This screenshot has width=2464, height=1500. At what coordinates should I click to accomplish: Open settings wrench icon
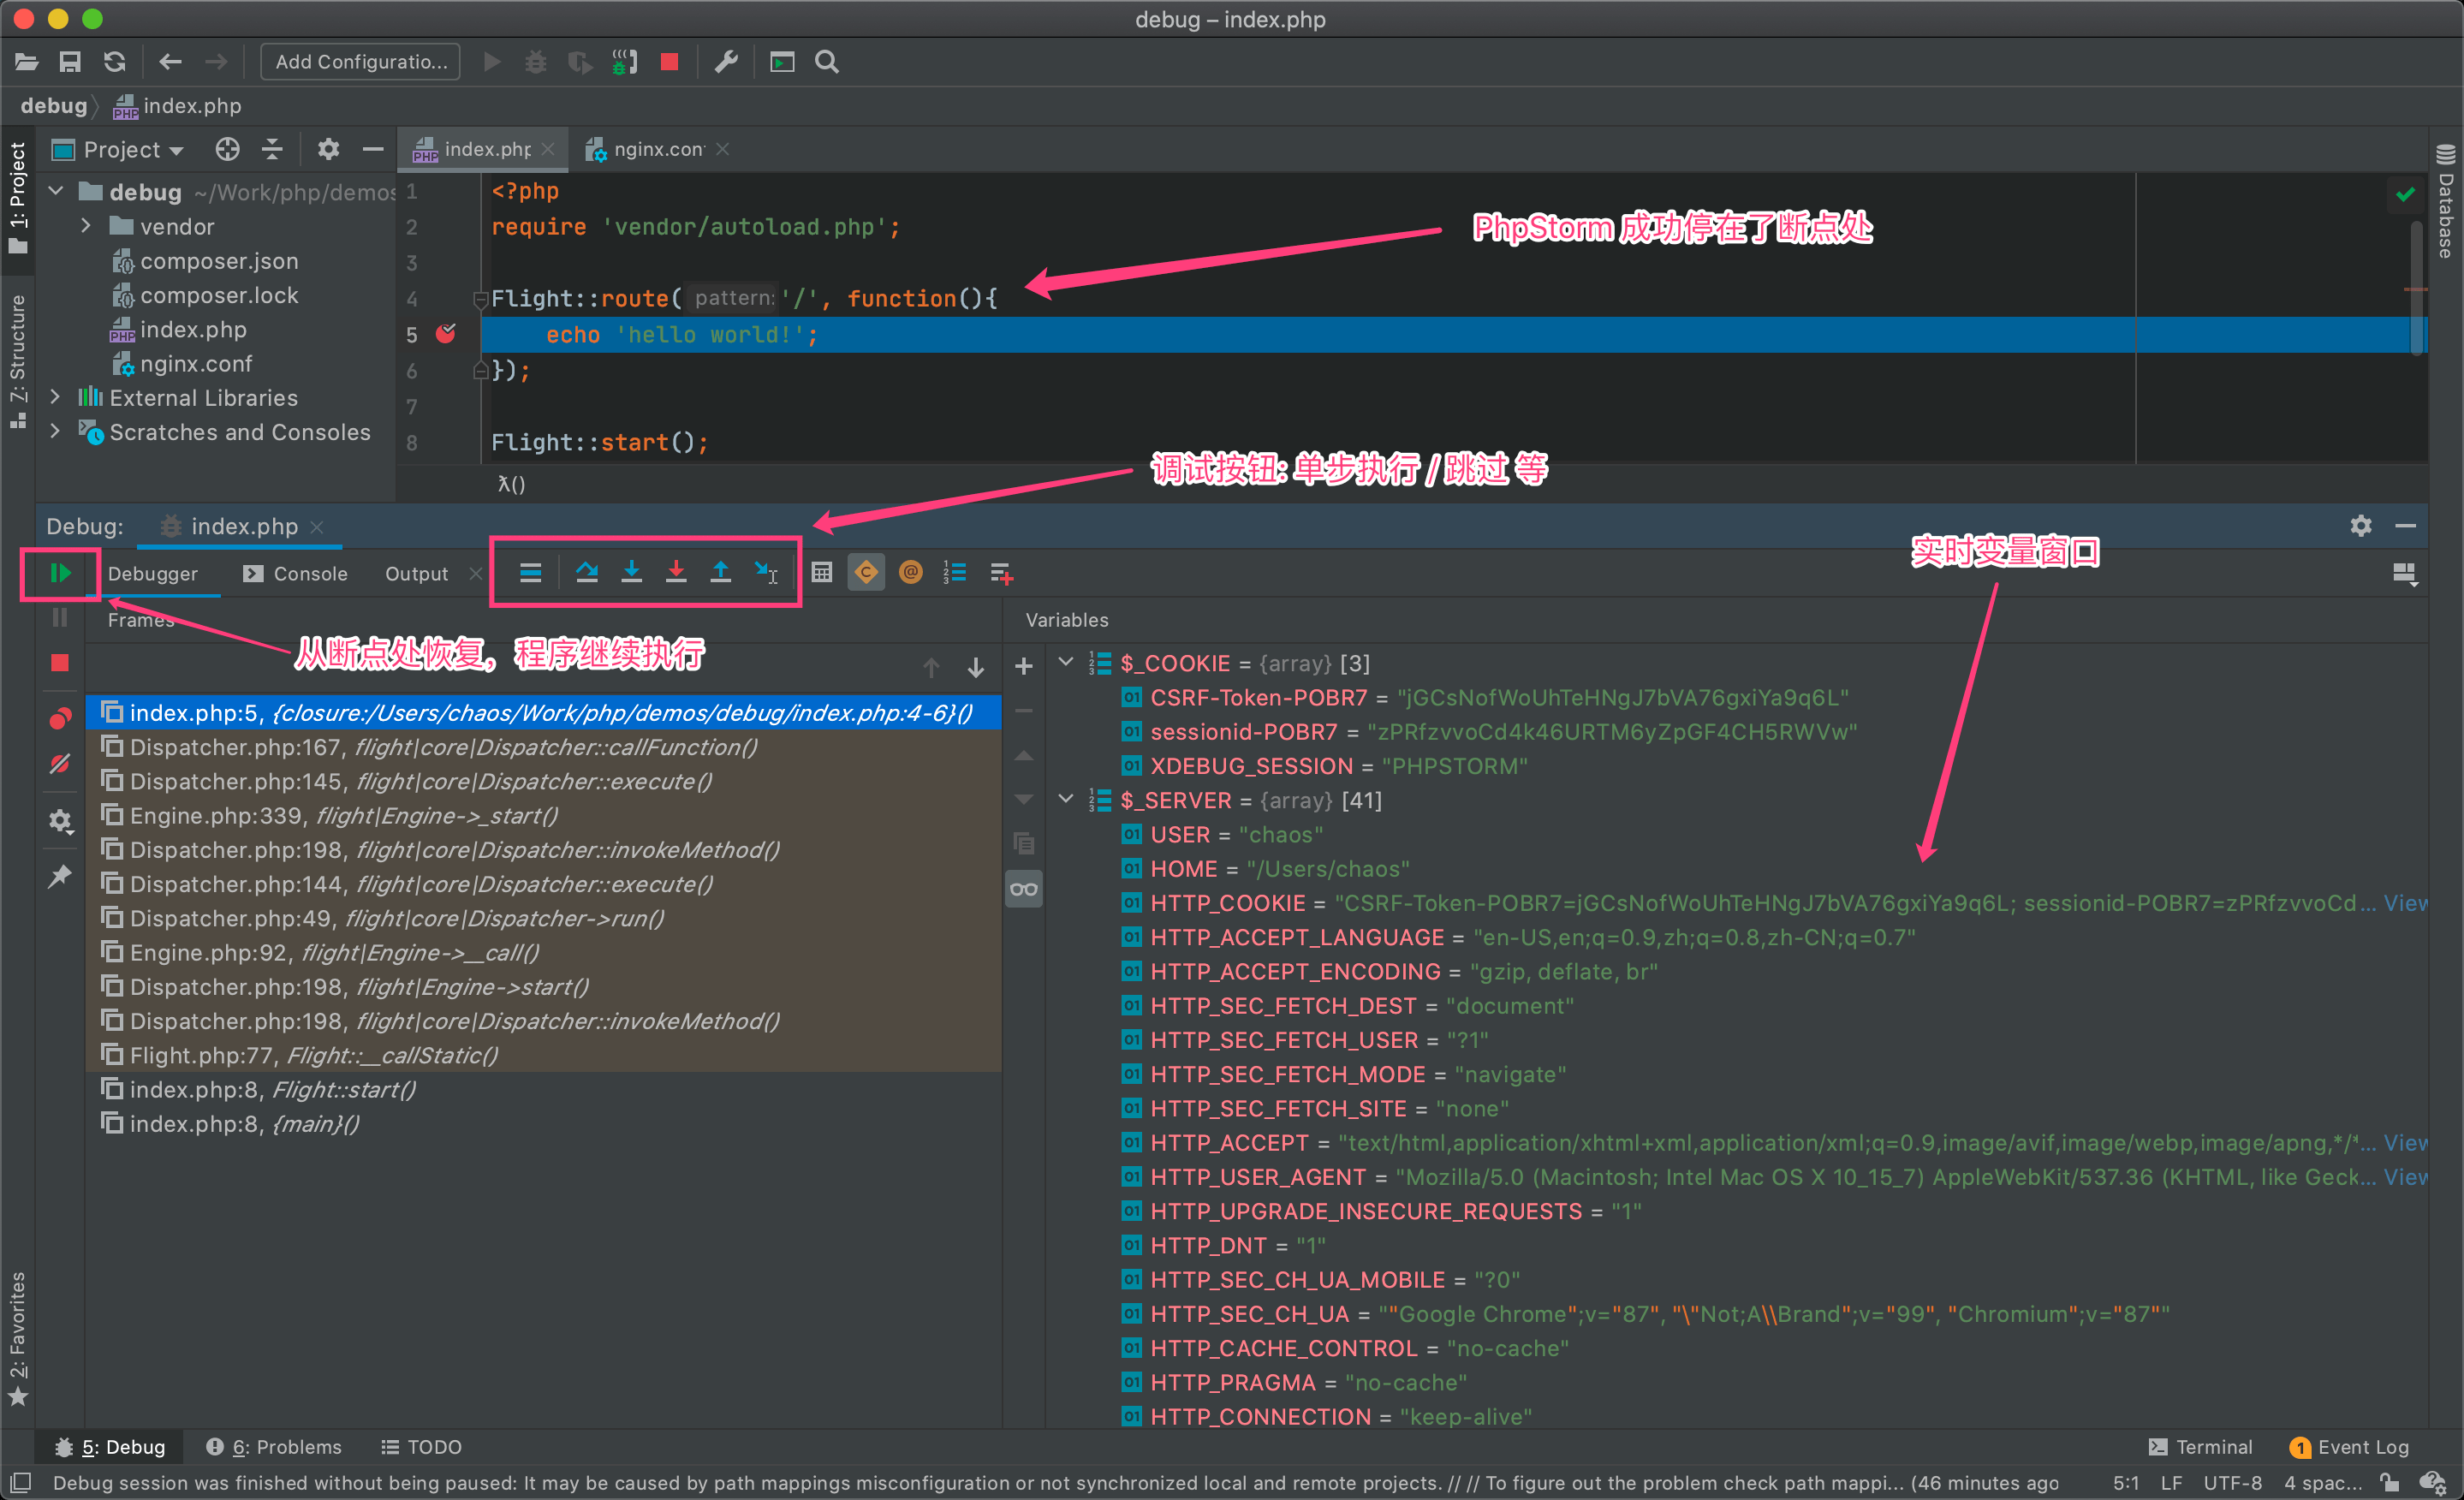726,62
